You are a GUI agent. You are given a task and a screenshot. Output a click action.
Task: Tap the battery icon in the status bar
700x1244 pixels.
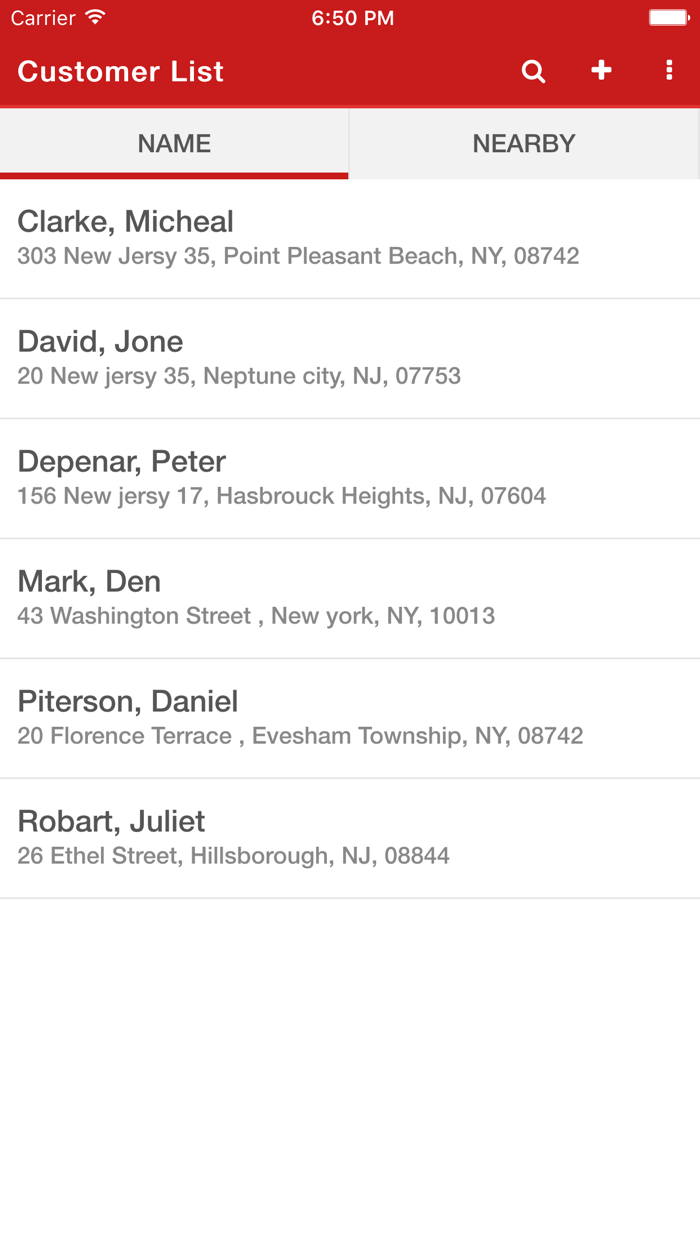tap(668, 16)
